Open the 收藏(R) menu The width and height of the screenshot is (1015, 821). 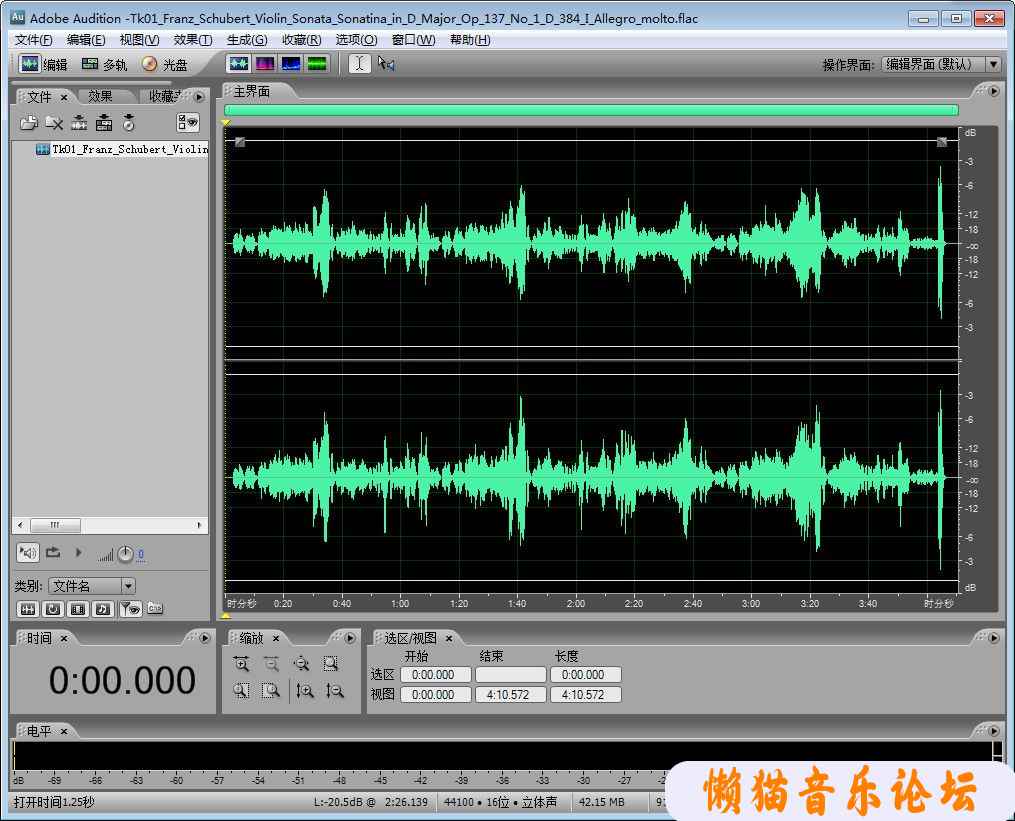pos(302,40)
